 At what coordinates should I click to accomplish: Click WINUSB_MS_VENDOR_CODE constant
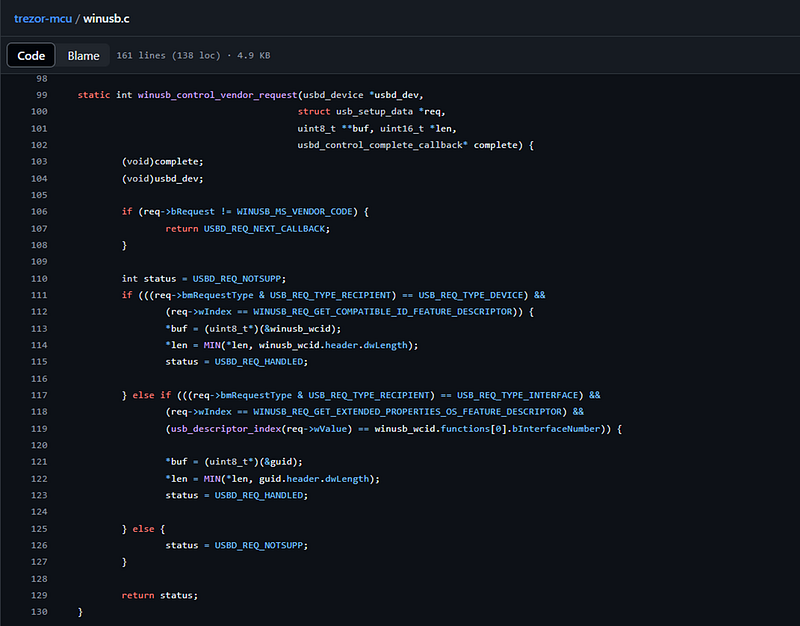(294, 212)
